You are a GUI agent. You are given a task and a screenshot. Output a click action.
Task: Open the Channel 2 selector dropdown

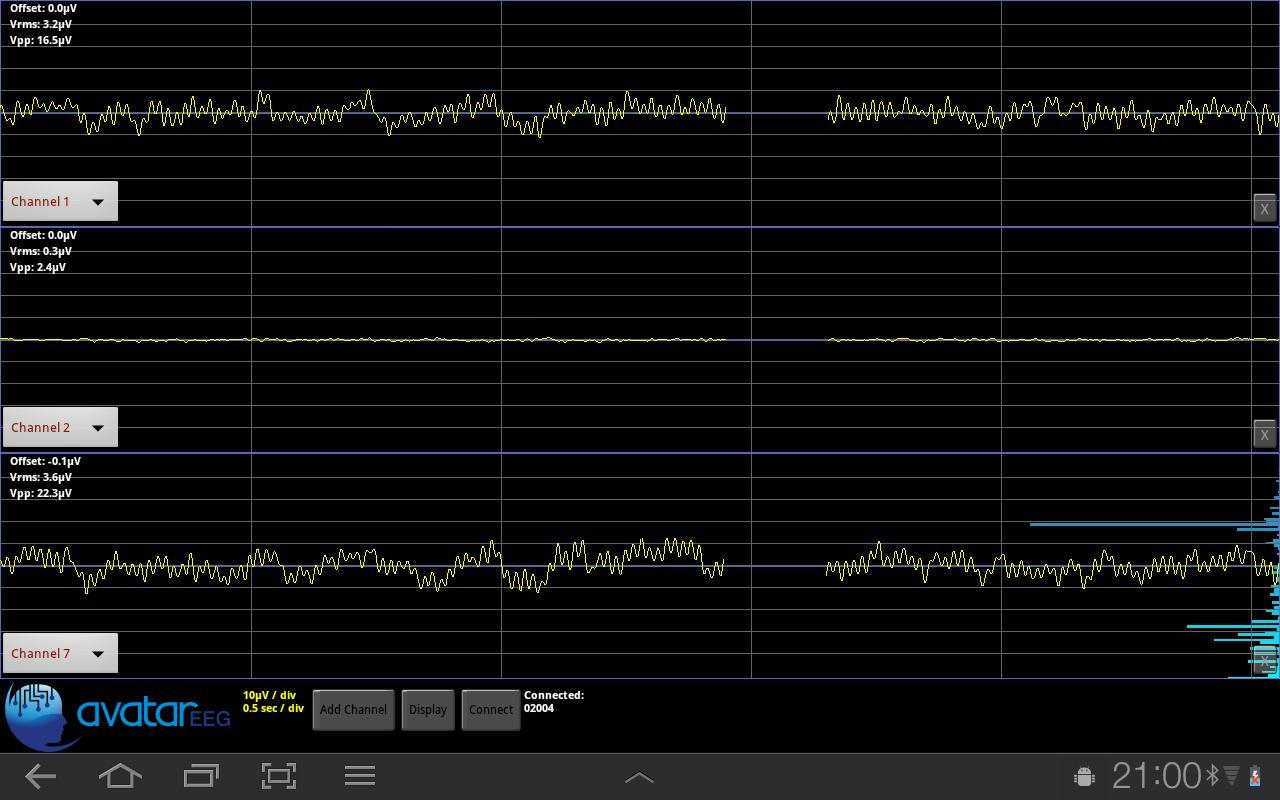click(59, 427)
